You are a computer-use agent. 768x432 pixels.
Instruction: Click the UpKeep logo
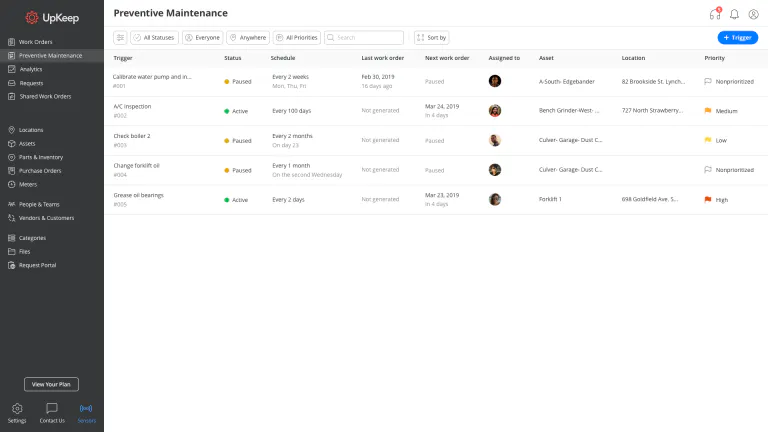52,18
